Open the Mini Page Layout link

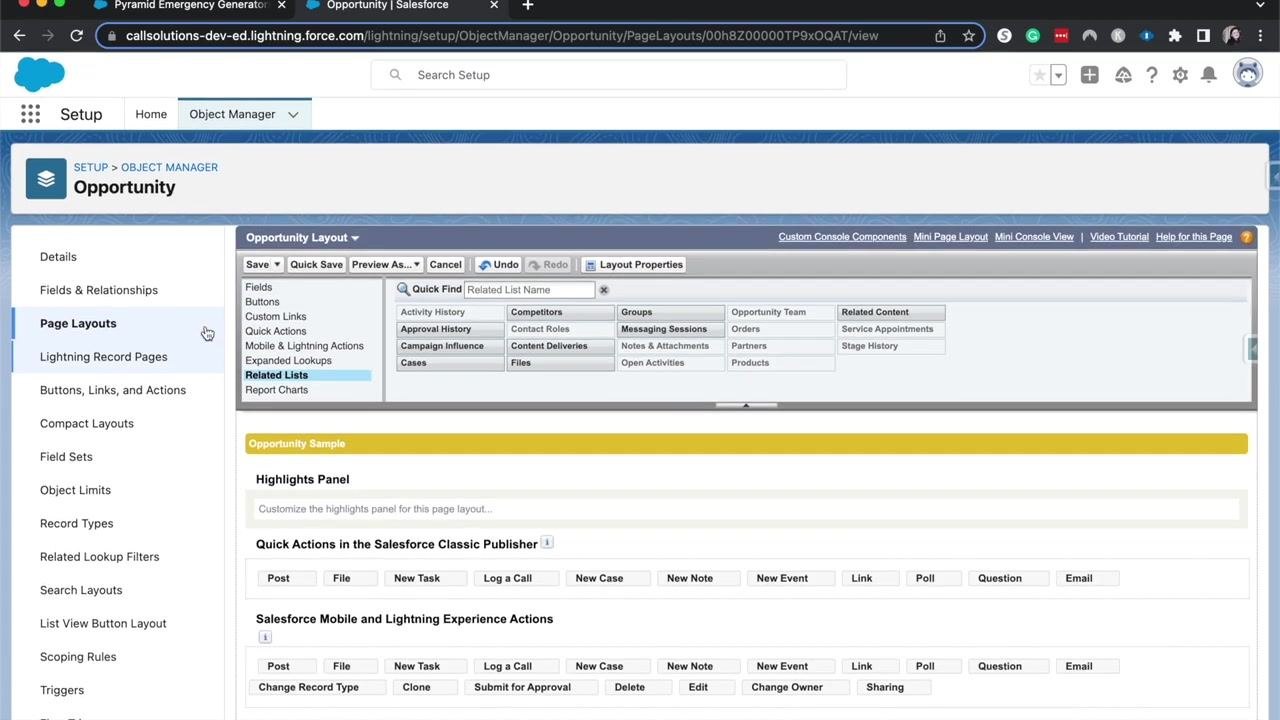pos(950,237)
